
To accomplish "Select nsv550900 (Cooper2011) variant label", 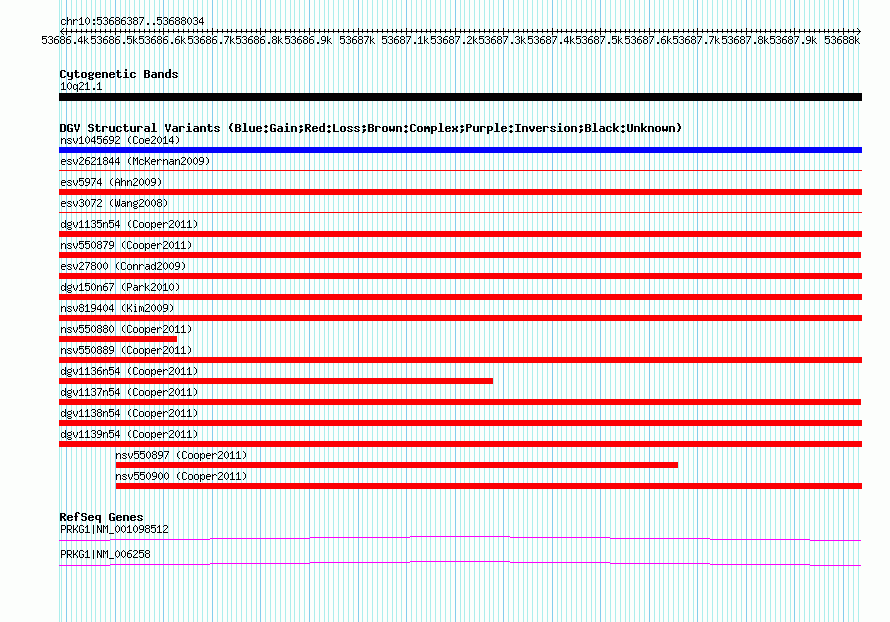I will click(x=181, y=476).
